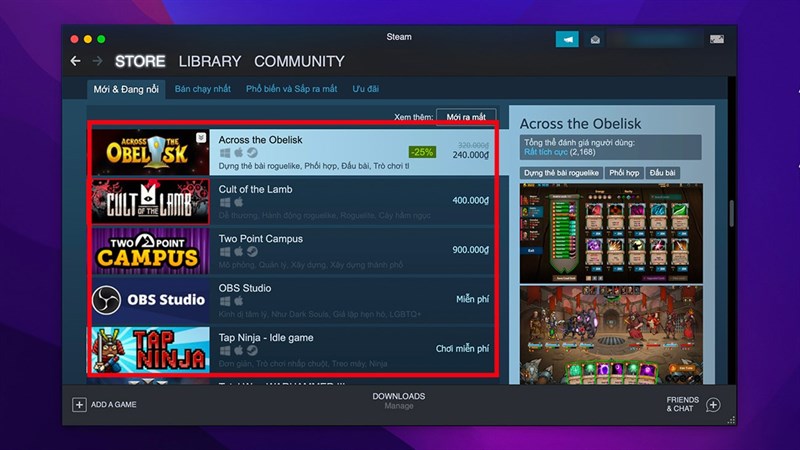Open Rất tích cực reviews link
800x450 pixels.
pyautogui.click(x=545, y=152)
